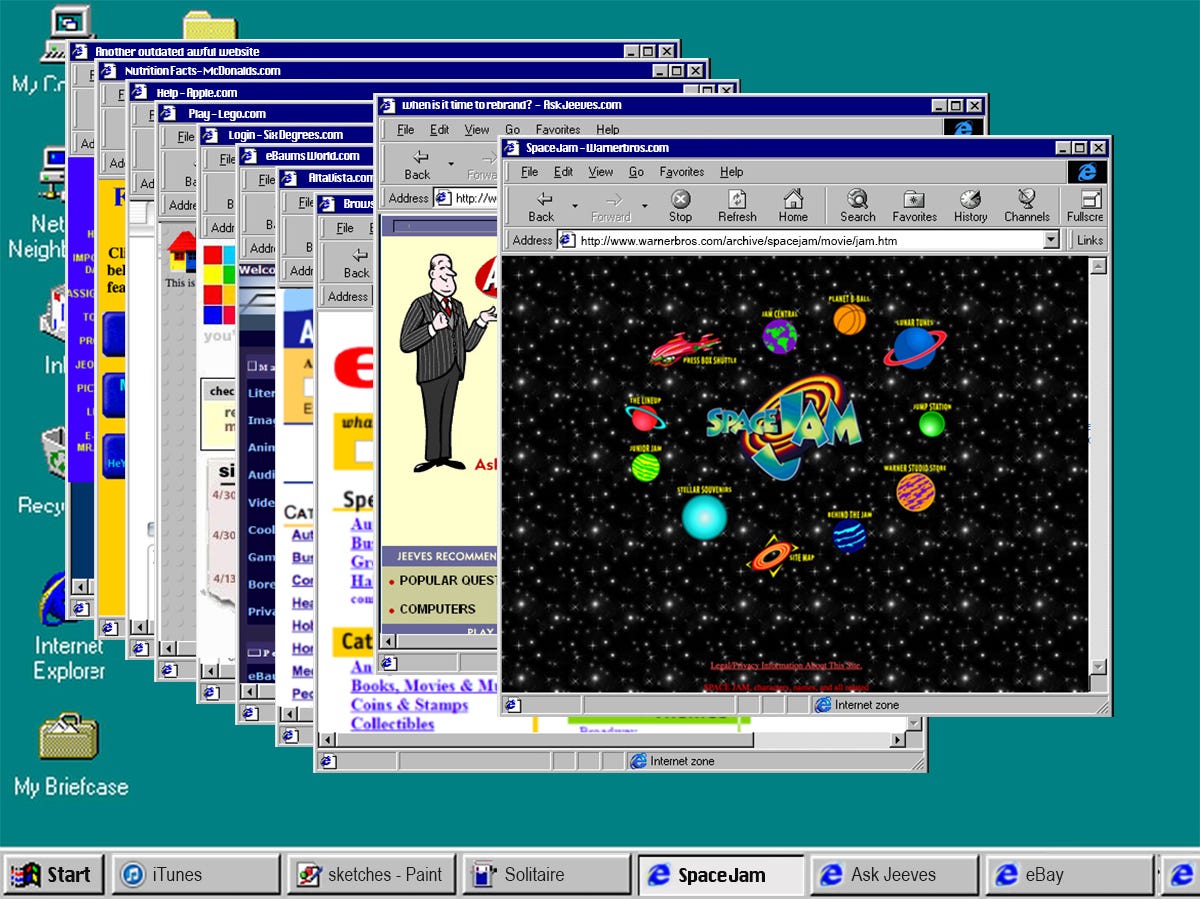Expand the Links bar in SpaceJam window
This screenshot has width=1200, height=899.
coord(1090,240)
